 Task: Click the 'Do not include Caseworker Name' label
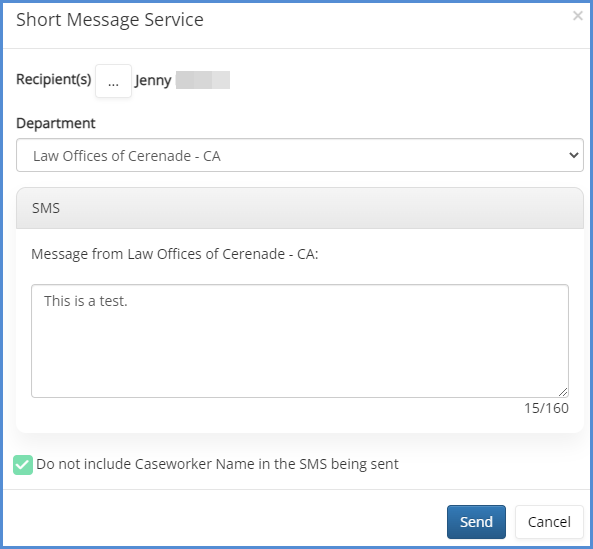click(217, 464)
